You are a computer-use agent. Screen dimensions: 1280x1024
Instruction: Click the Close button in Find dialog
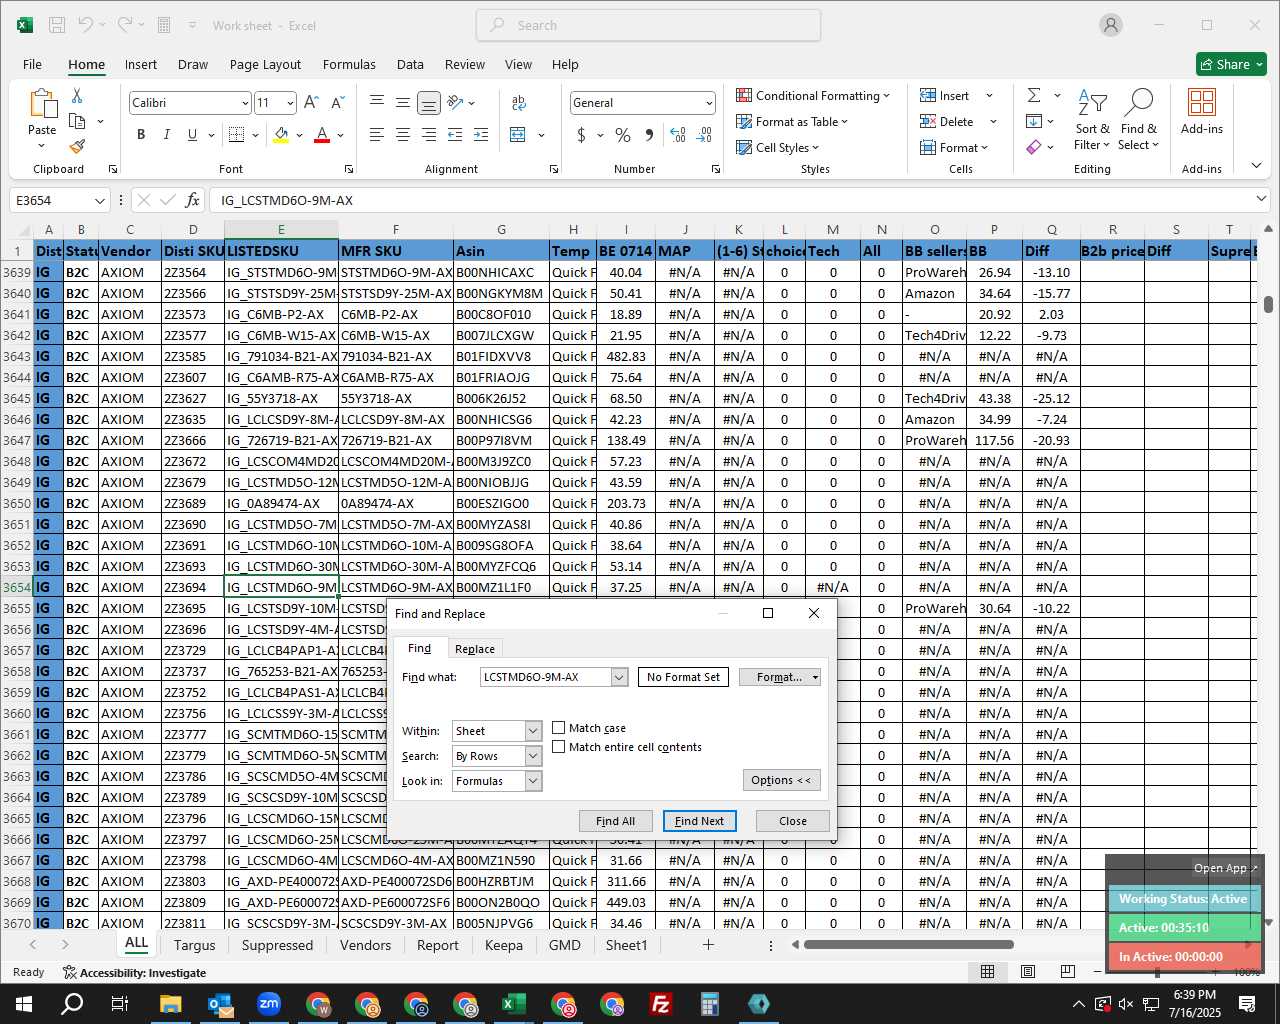pyautogui.click(x=793, y=821)
